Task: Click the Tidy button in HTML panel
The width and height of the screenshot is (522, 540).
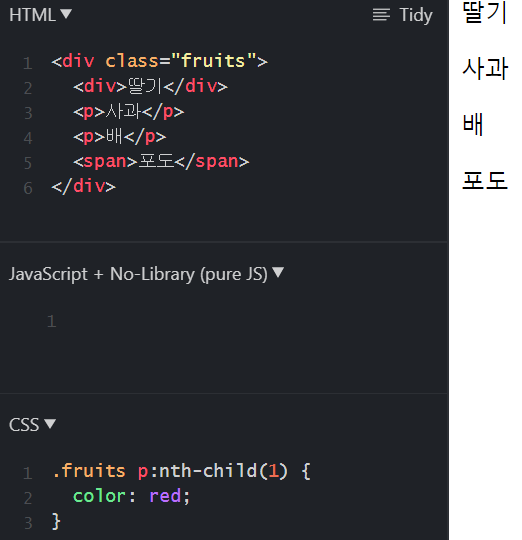Action: click(x=403, y=15)
